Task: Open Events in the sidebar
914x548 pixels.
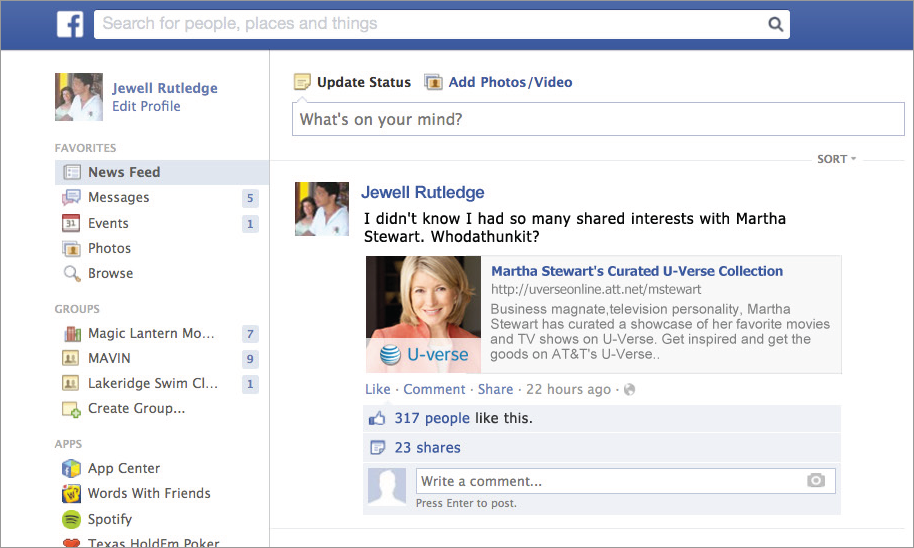Action: click(x=108, y=223)
